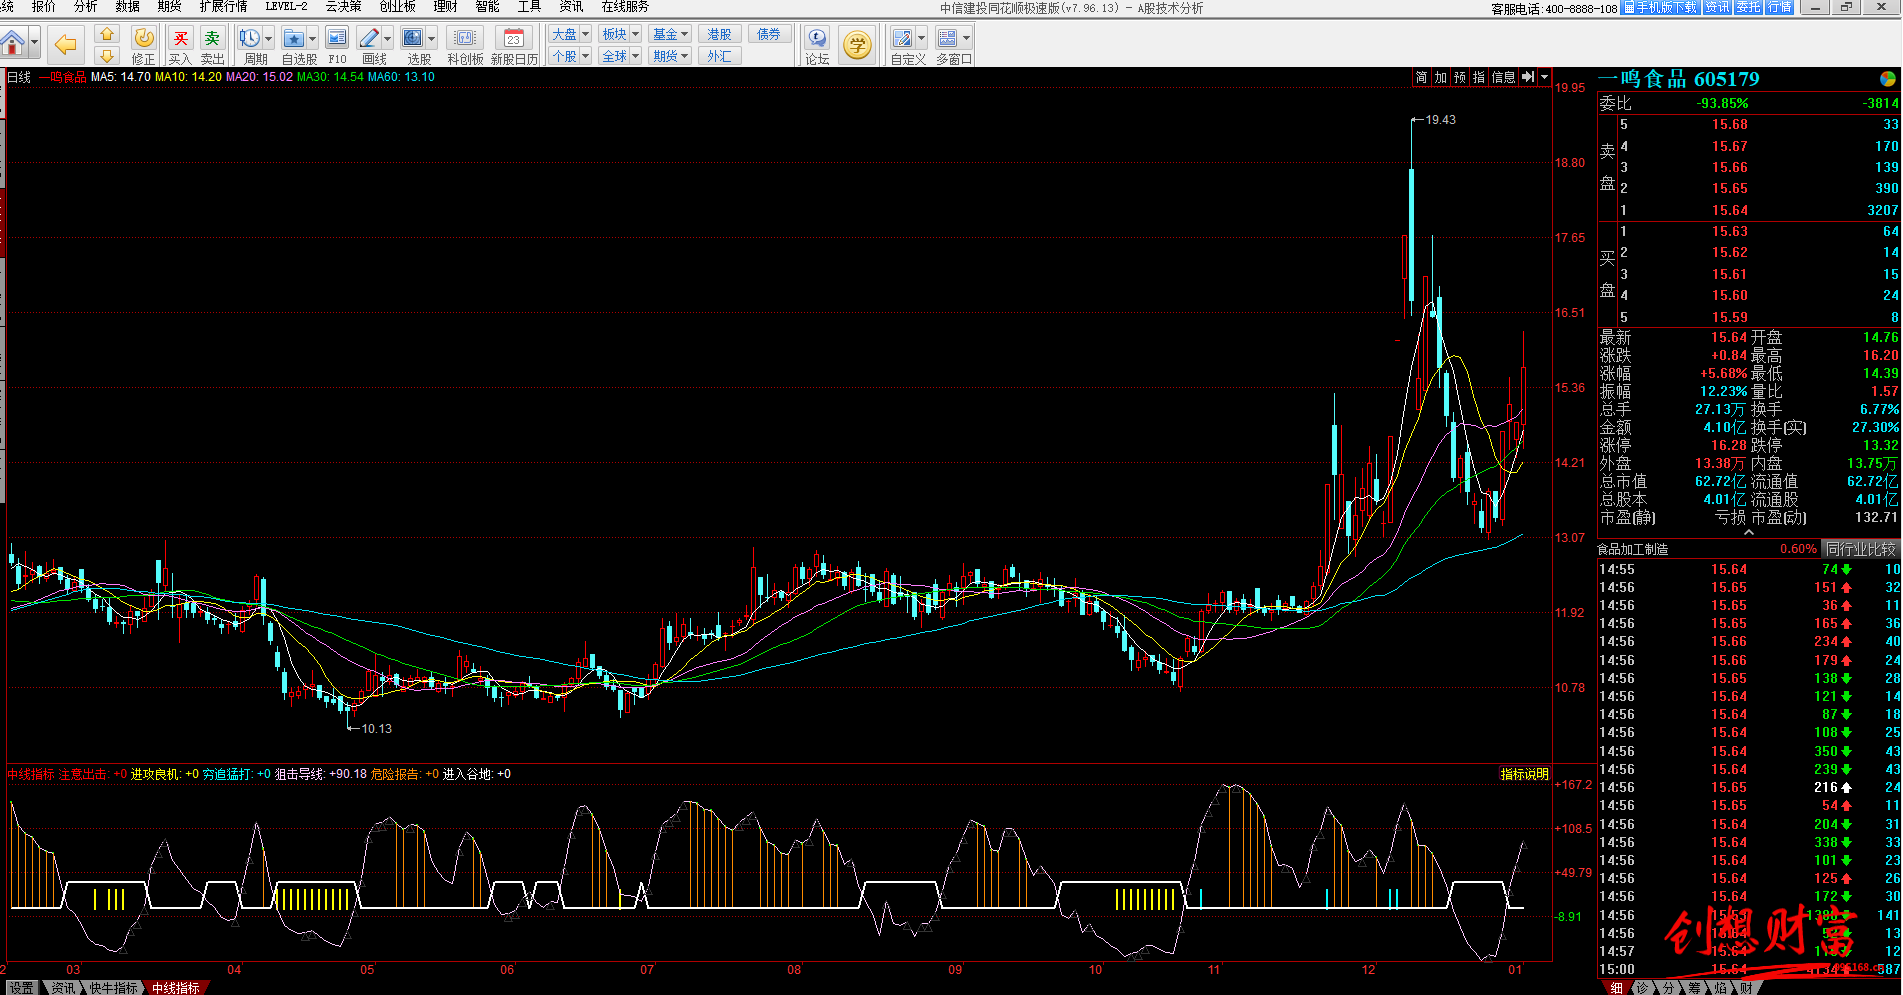Toggle the 简 simple view button
The height and width of the screenshot is (995, 1903).
[1422, 77]
